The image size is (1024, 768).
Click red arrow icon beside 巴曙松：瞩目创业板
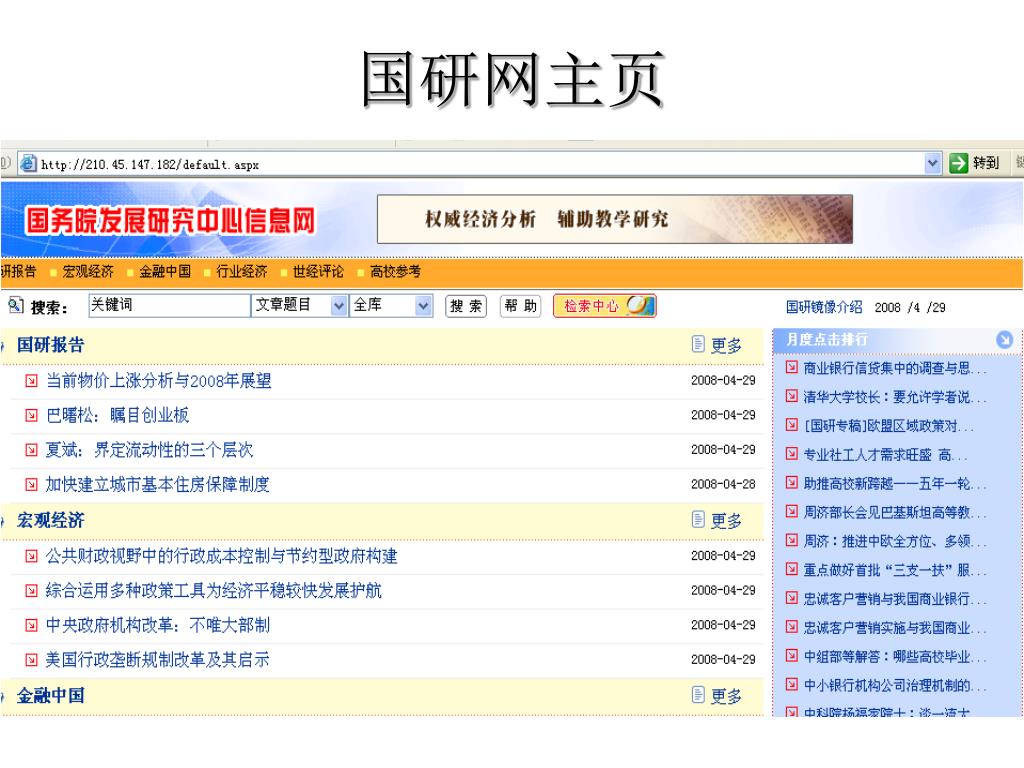[x=31, y=415]
